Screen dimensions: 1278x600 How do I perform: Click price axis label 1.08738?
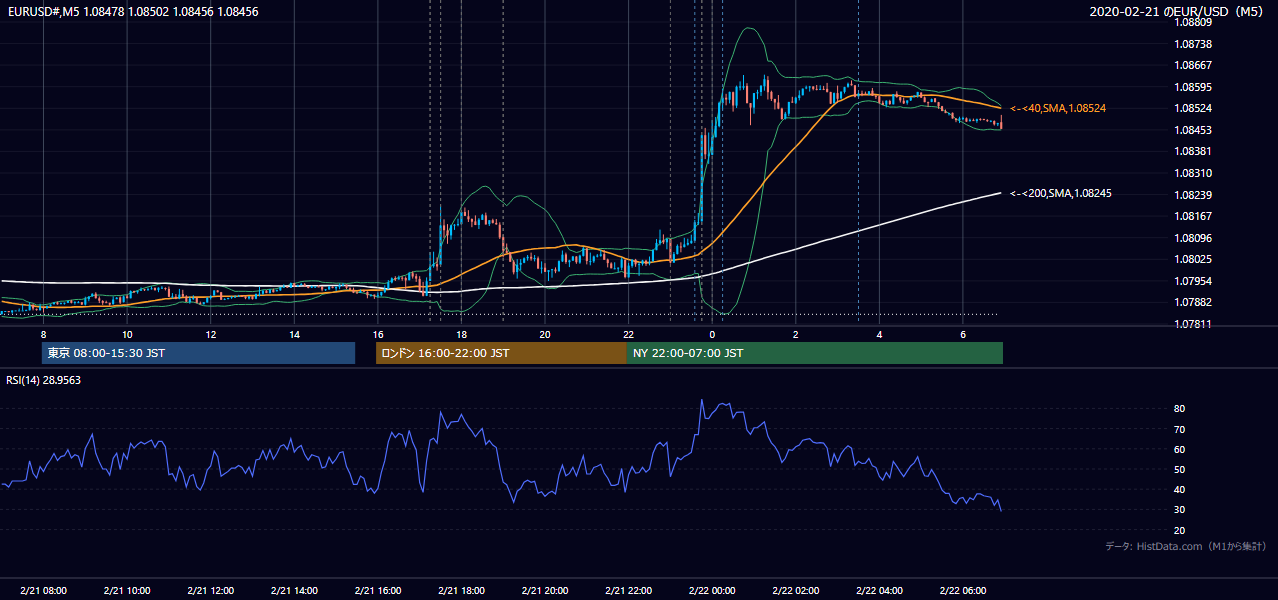point(1194,44)
